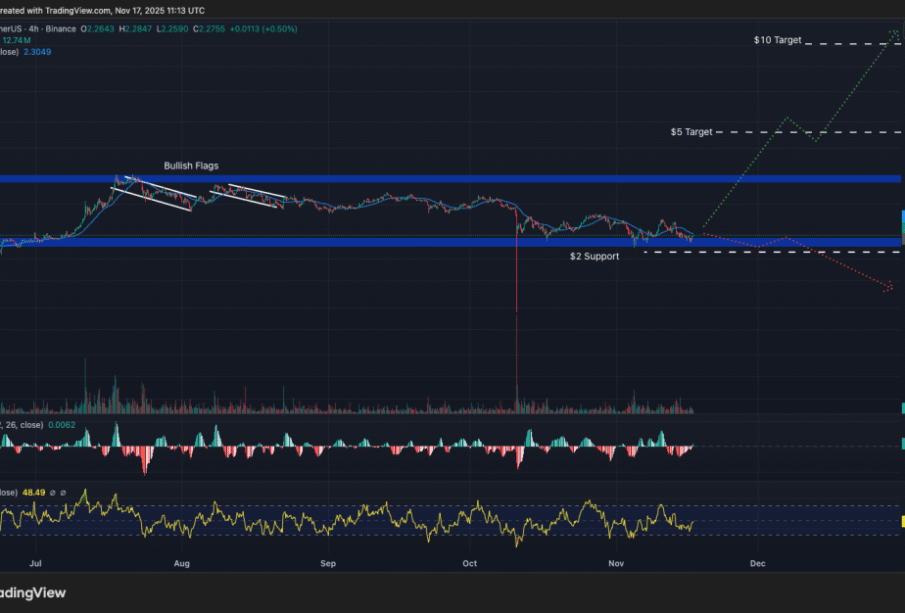Click the Aug label on the time axis
905x613 pixels.
click(x=182, y=564)
